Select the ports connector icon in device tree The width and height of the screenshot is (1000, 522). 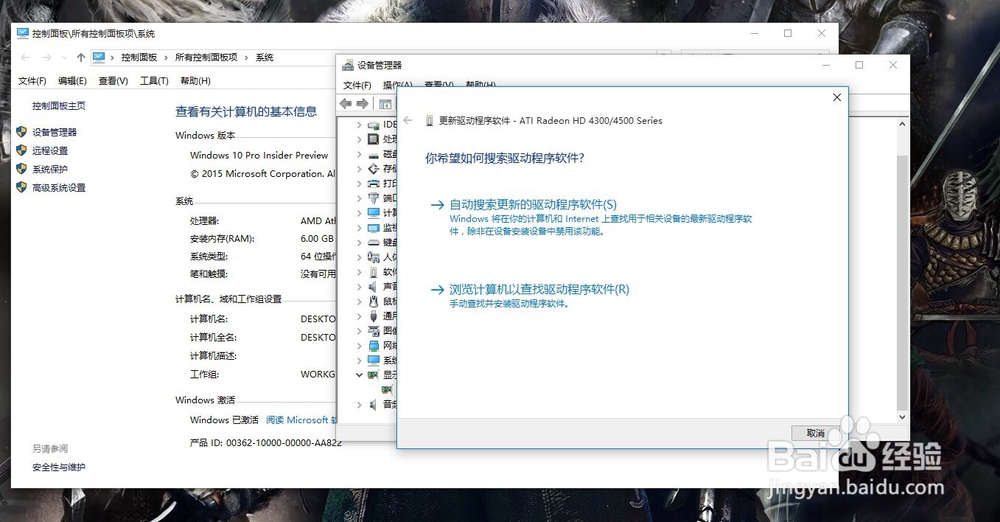tap(374, 198)
